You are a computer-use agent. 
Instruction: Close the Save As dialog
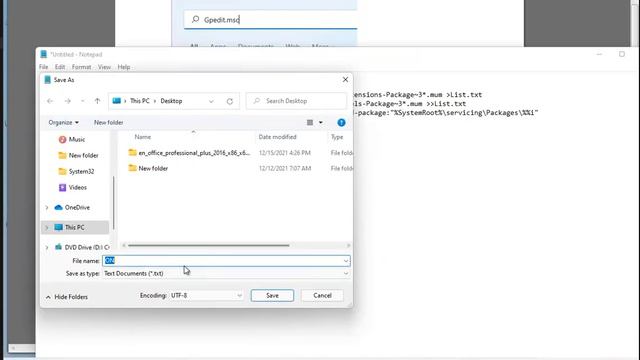pos(345,80)
